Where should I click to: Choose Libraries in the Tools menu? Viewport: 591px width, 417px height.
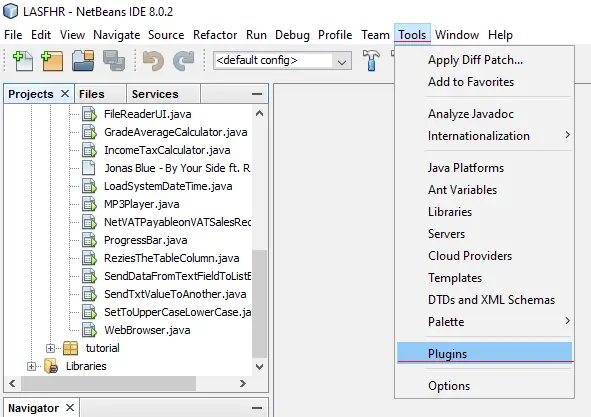point(484,211)
